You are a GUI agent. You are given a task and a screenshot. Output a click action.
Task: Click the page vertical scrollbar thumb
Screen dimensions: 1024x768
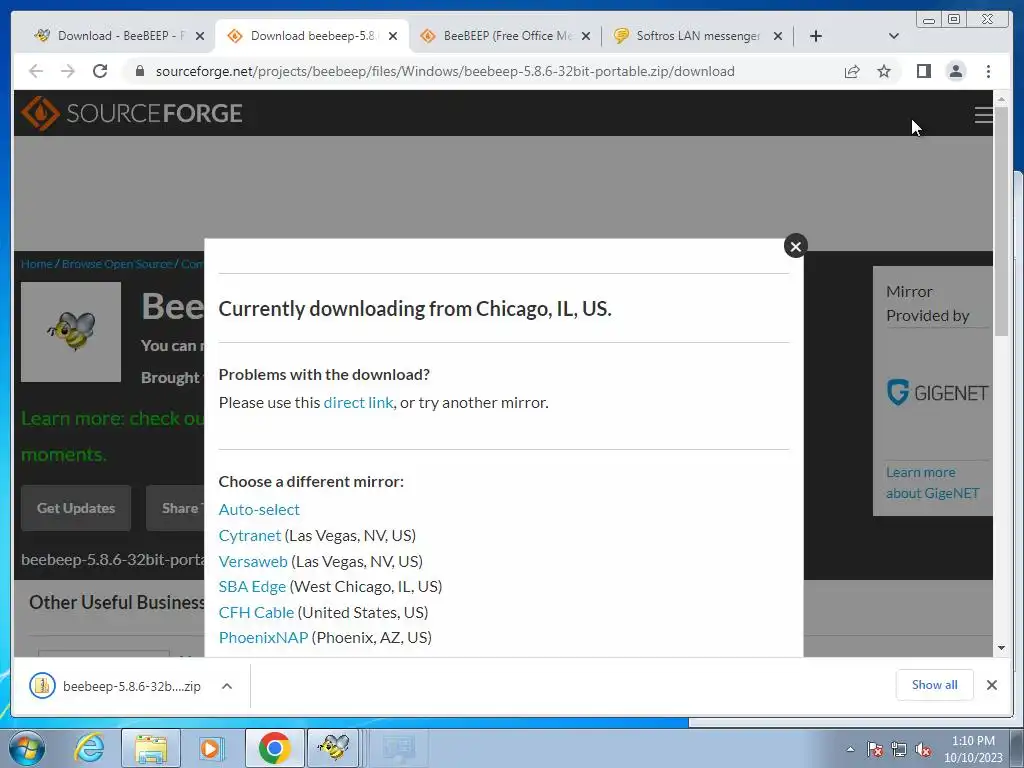click(x=1002, y=222)
